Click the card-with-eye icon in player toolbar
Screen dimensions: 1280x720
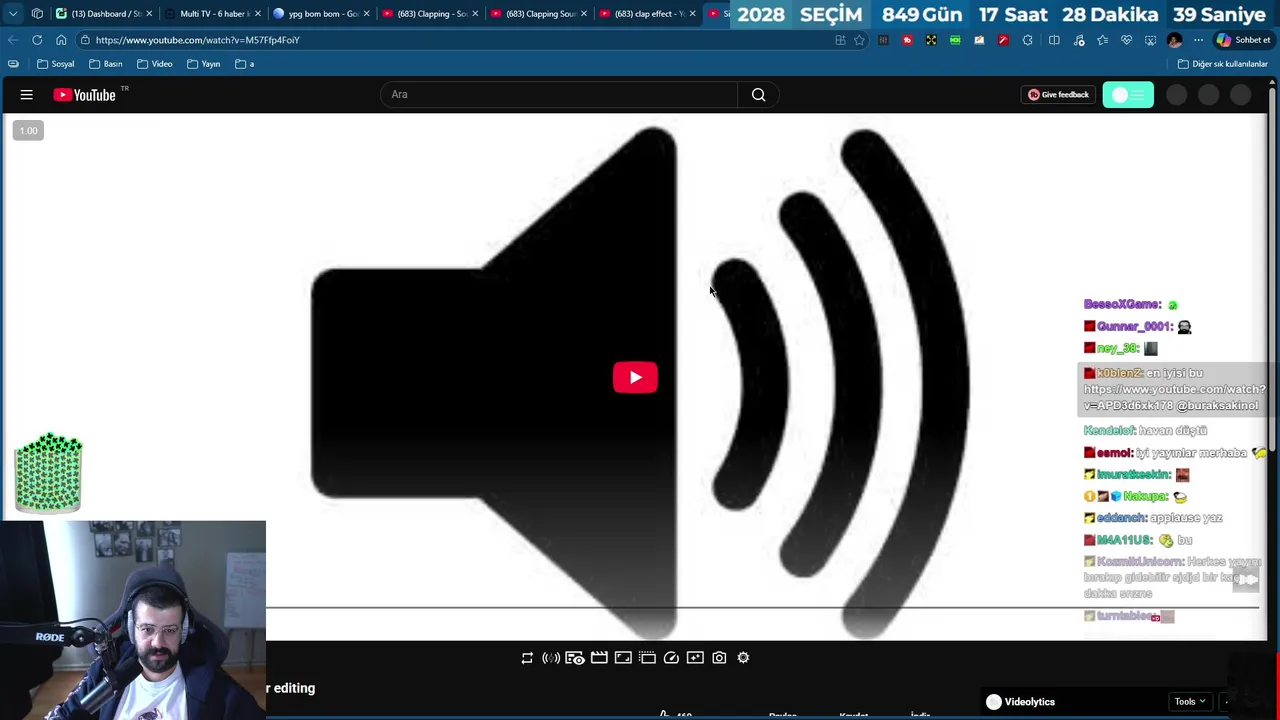(x=575, y=658)
